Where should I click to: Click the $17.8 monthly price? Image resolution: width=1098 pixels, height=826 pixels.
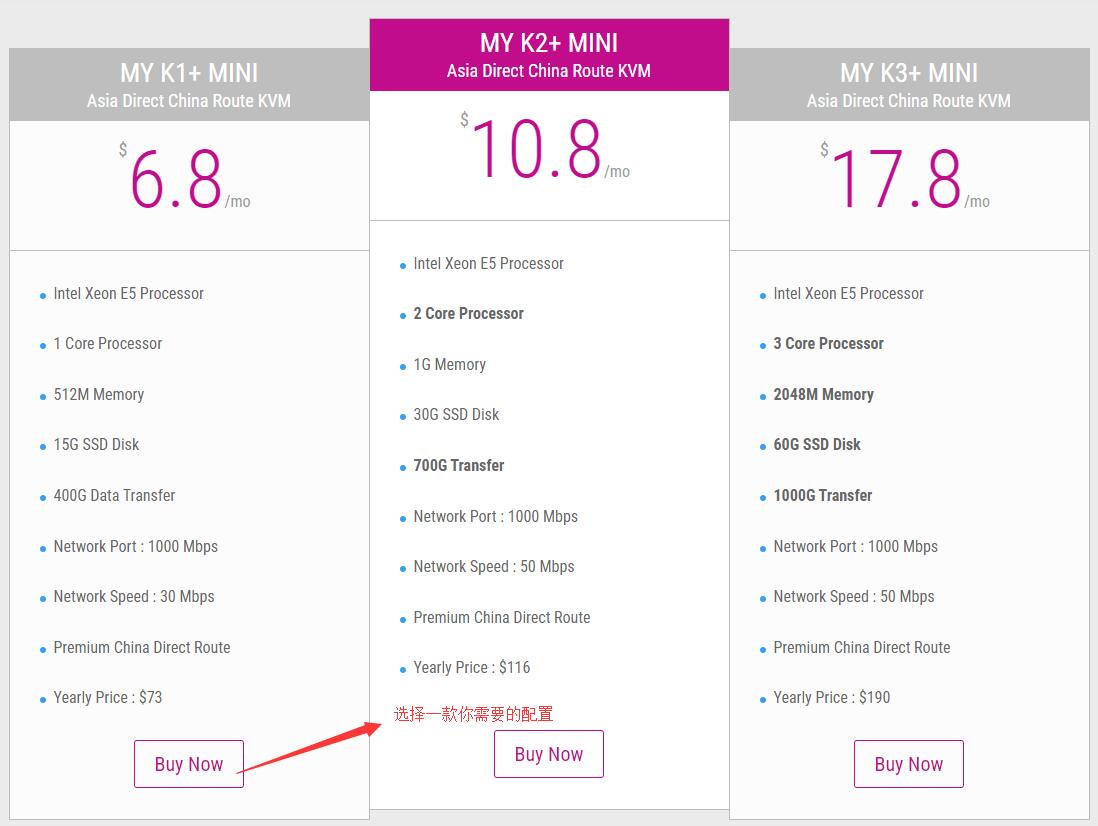(x=896, y=181)
